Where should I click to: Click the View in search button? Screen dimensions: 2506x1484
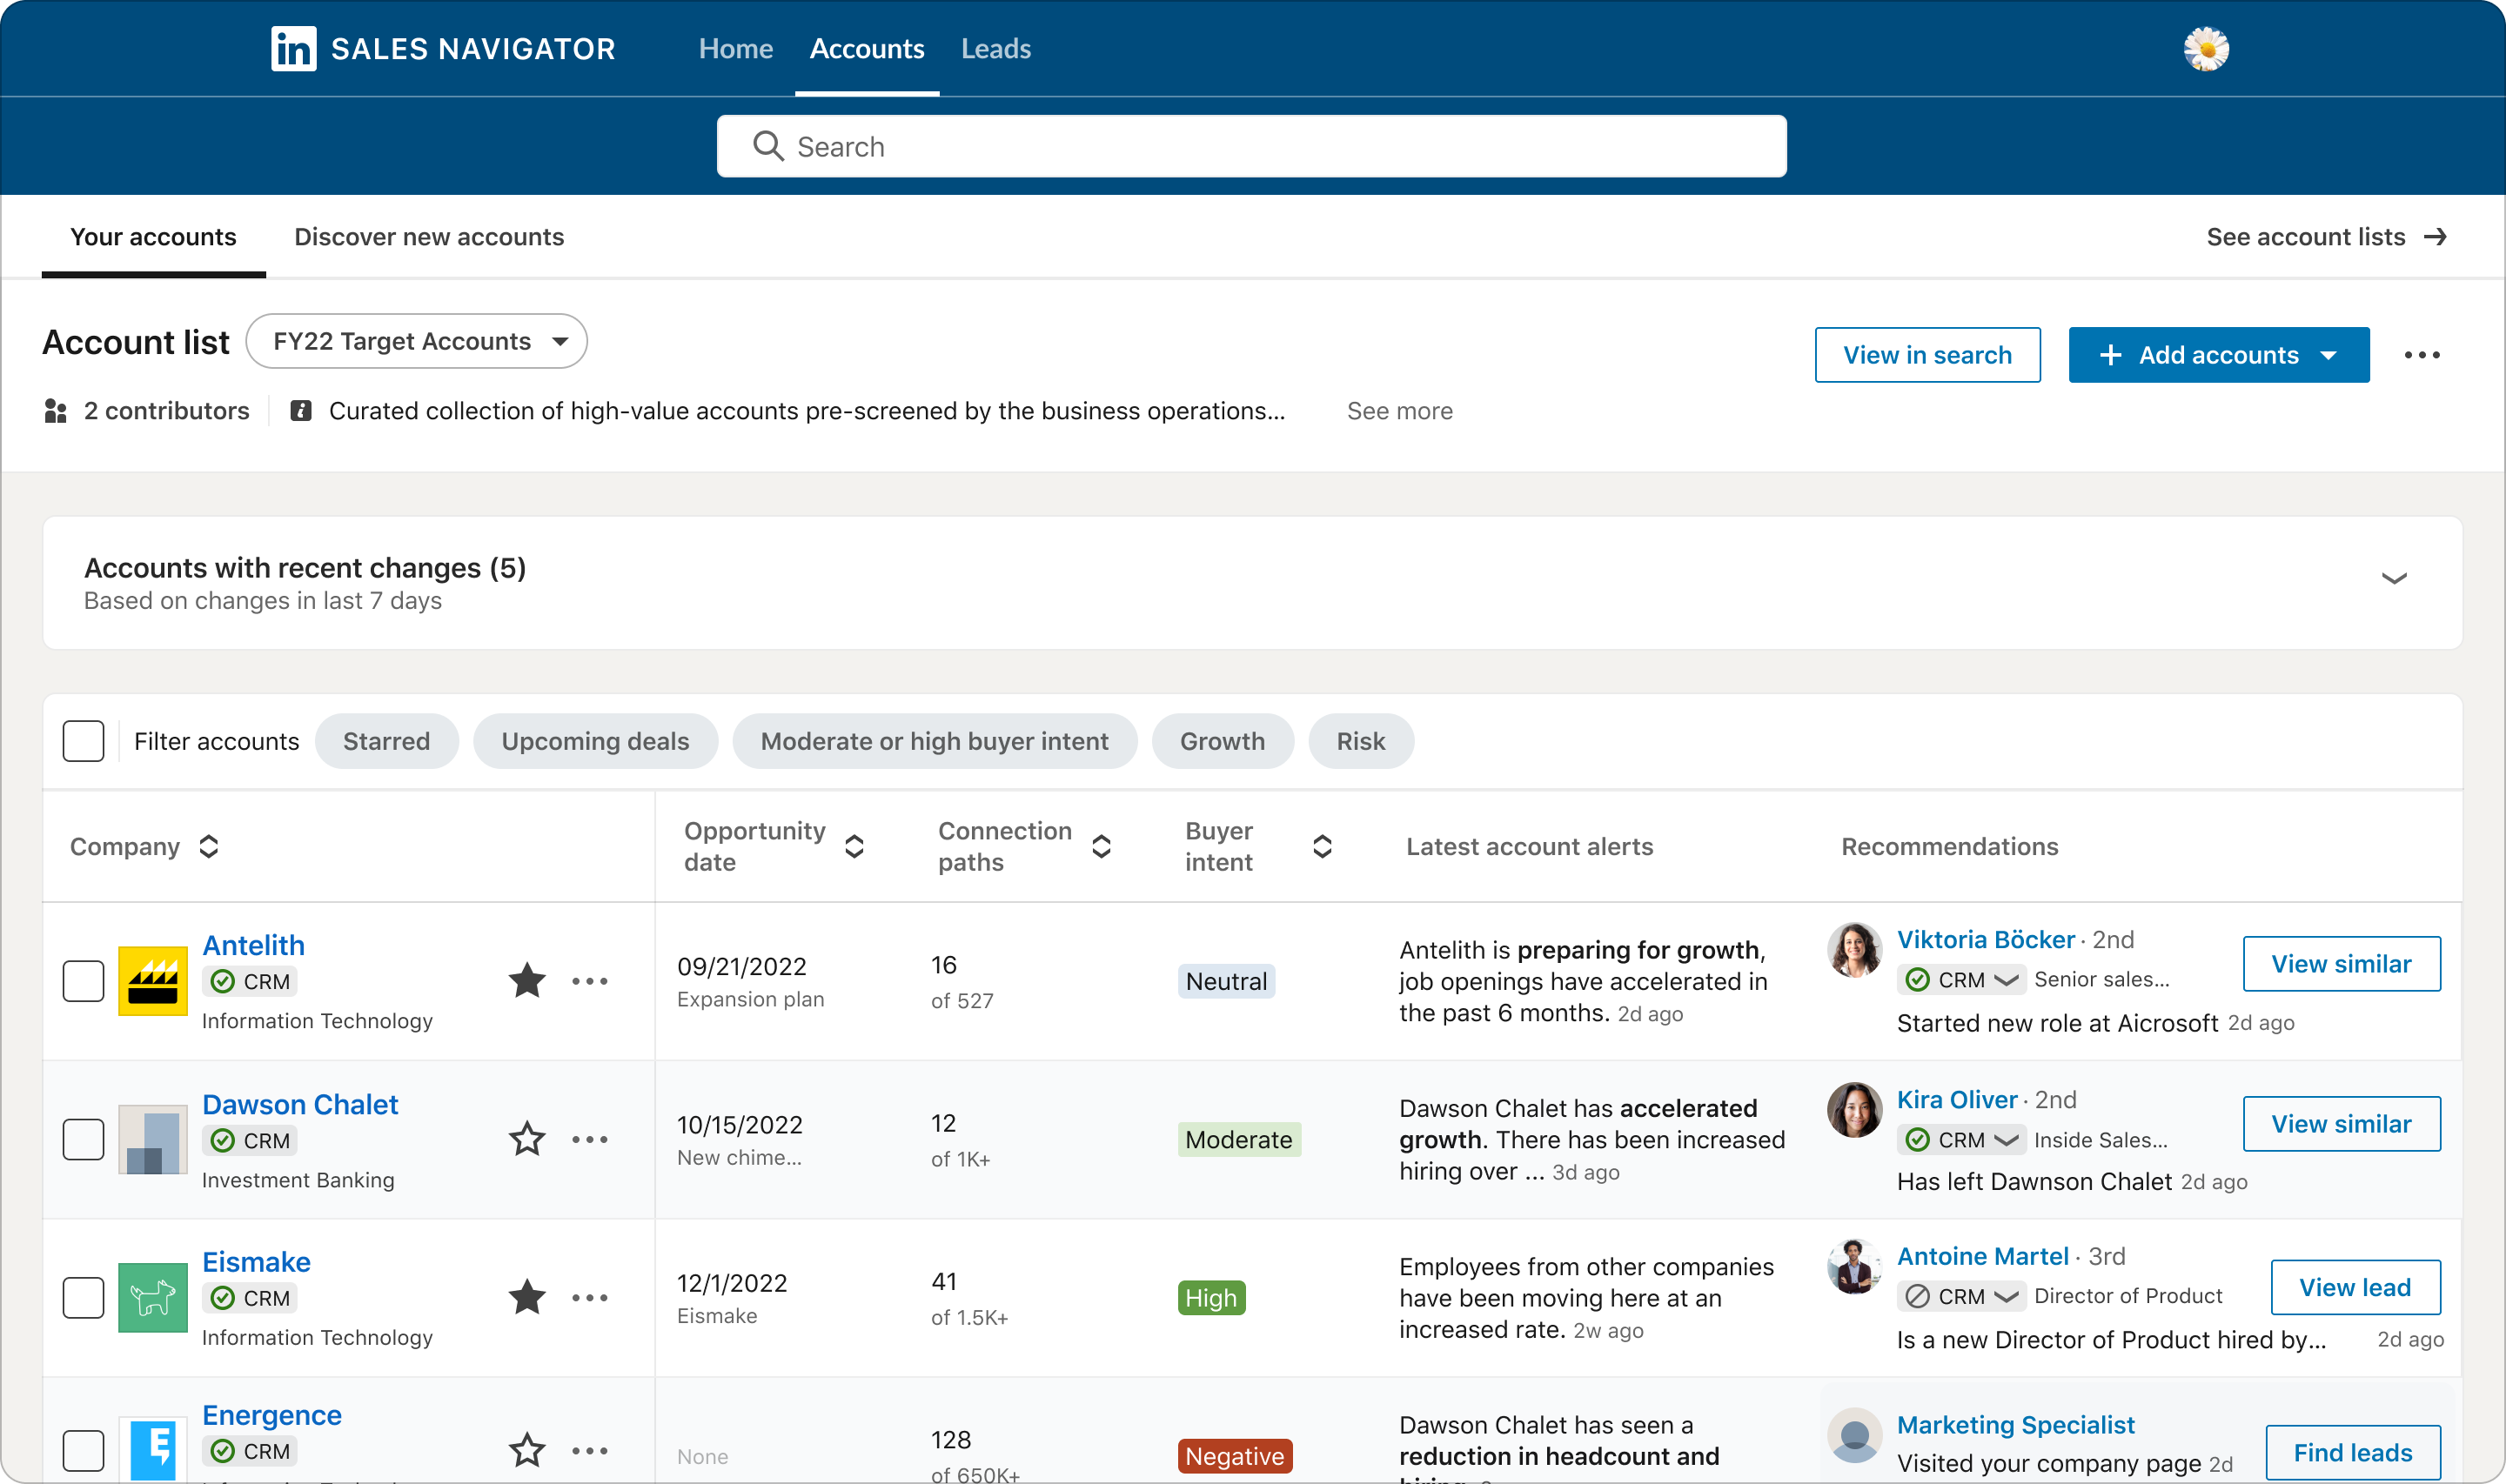click(1928, 355)
